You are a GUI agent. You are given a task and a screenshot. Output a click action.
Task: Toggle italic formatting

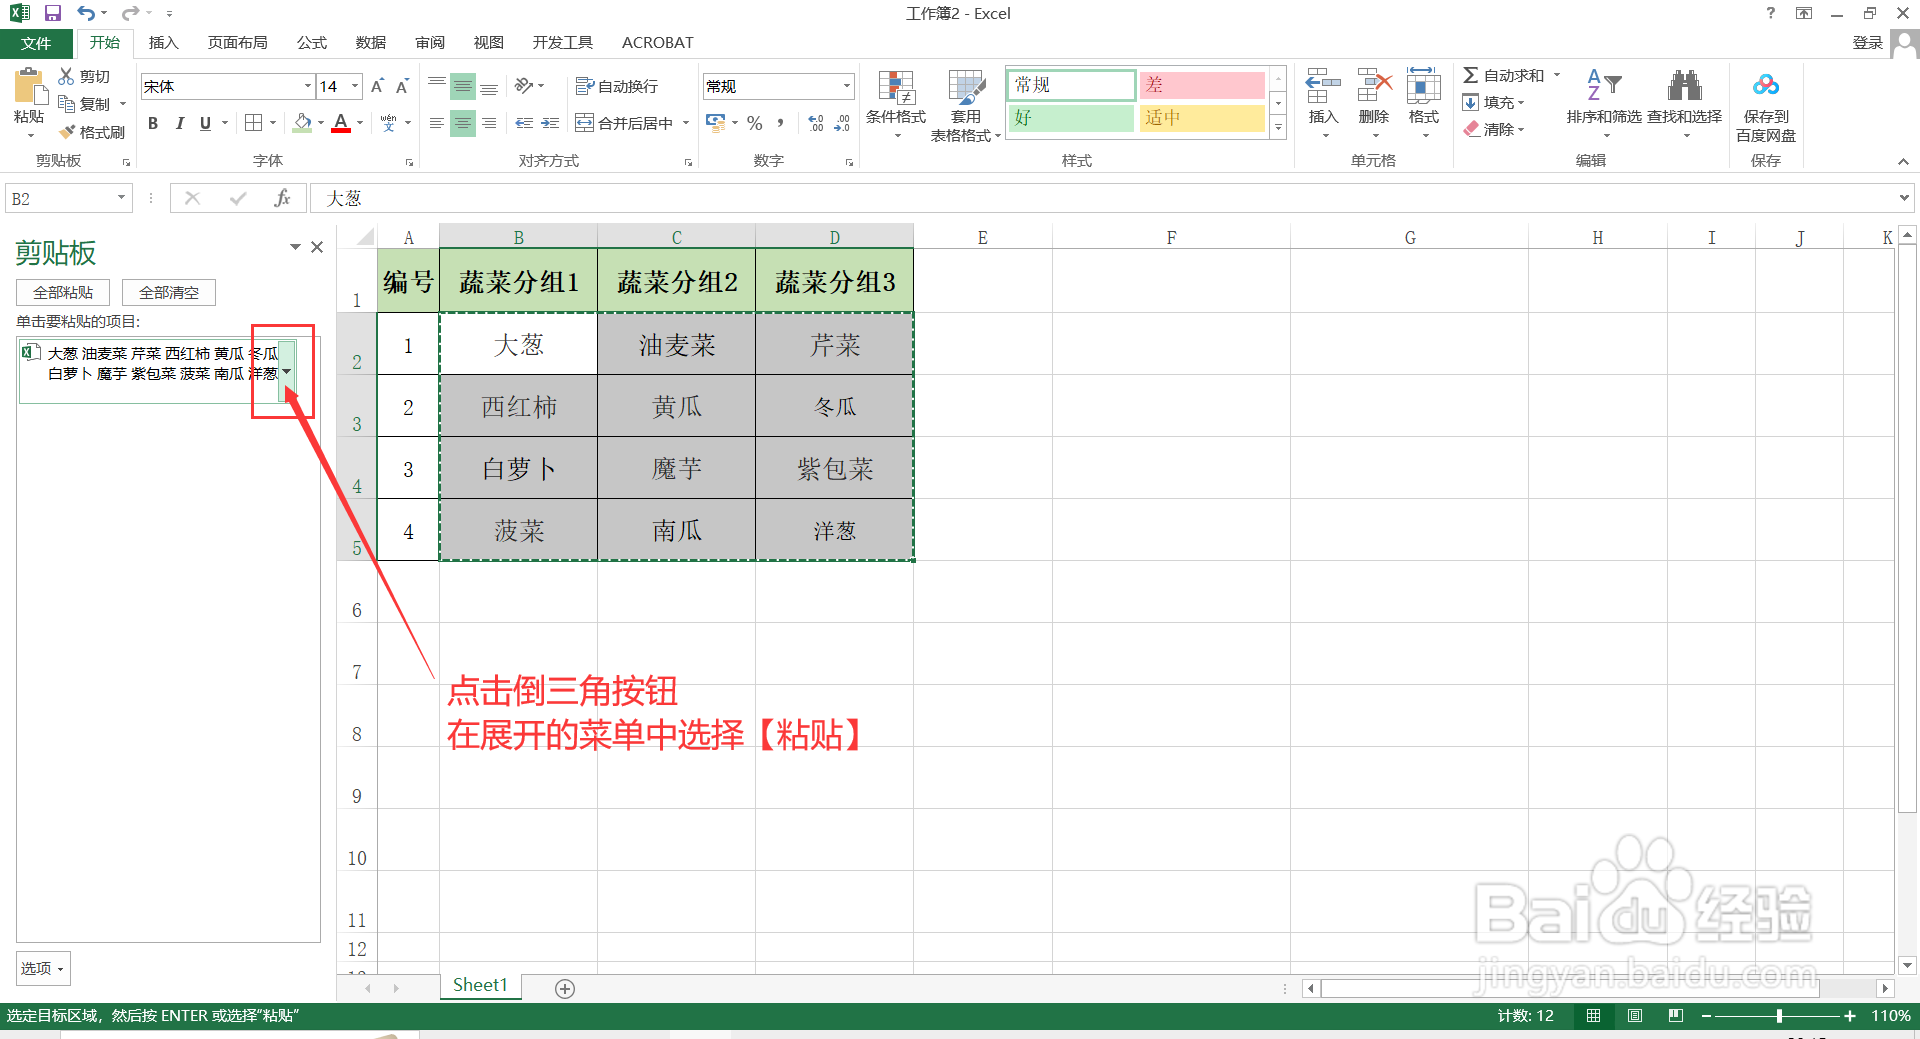(180, 122)
